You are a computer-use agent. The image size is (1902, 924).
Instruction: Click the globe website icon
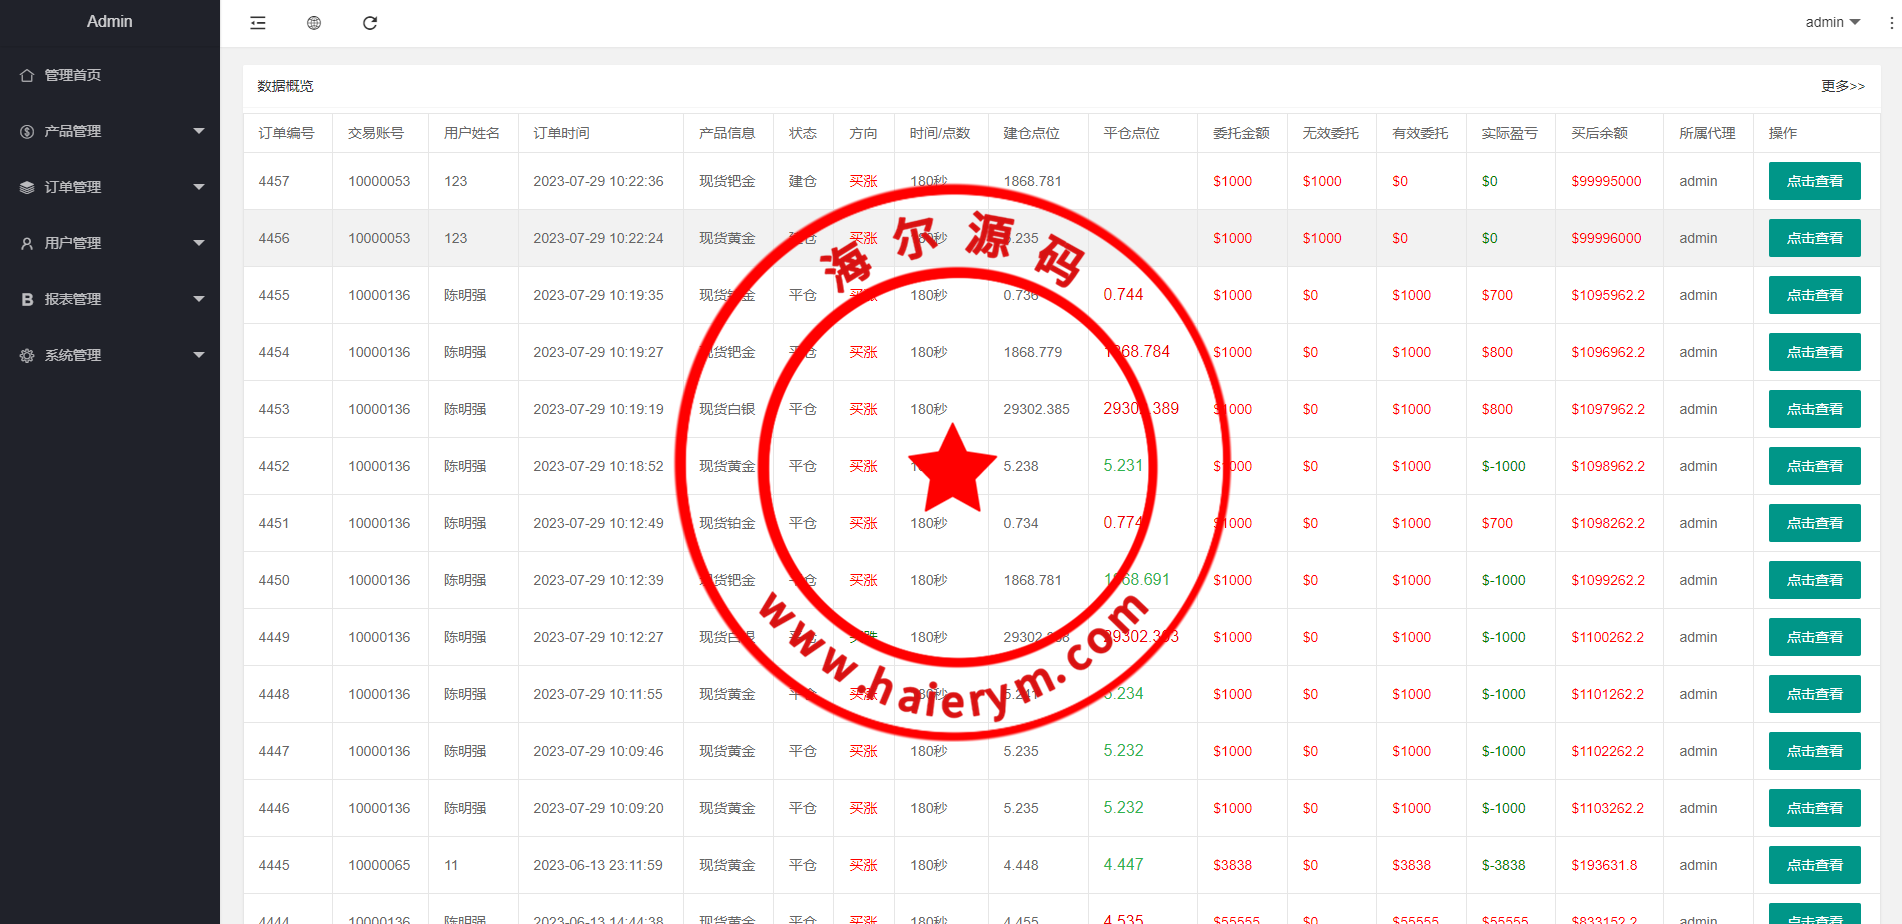[314, 23]
